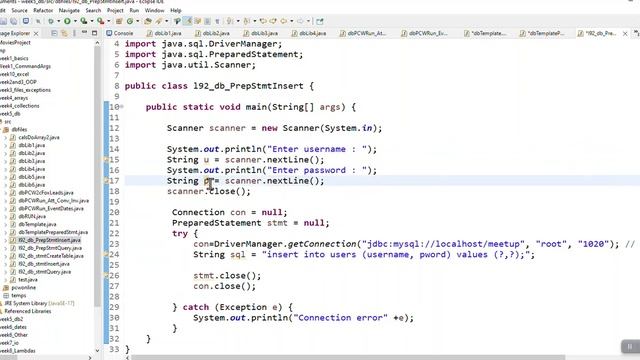Click the Previous Annotation toolbar icon
Screen dimensions: 640x360
247,21
